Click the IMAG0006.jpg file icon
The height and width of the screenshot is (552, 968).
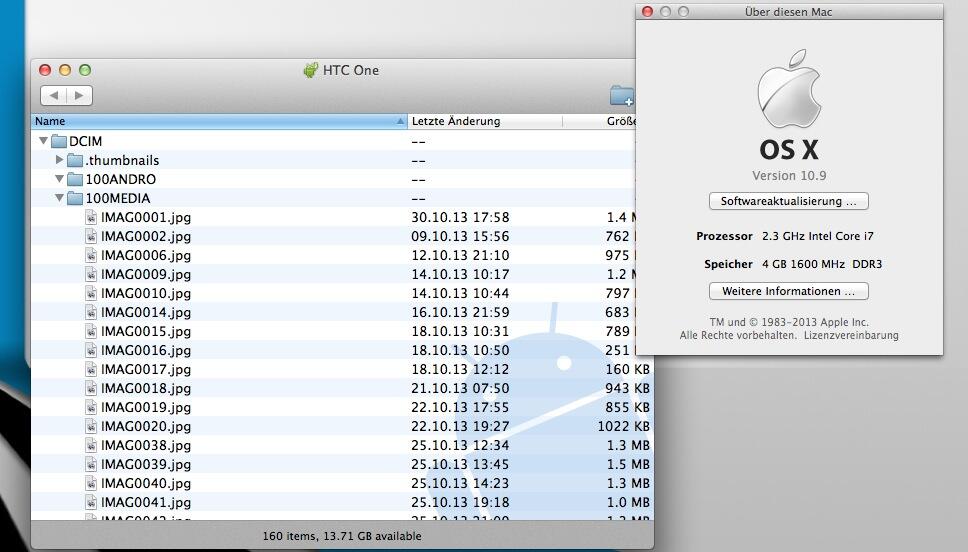point(91,255)
